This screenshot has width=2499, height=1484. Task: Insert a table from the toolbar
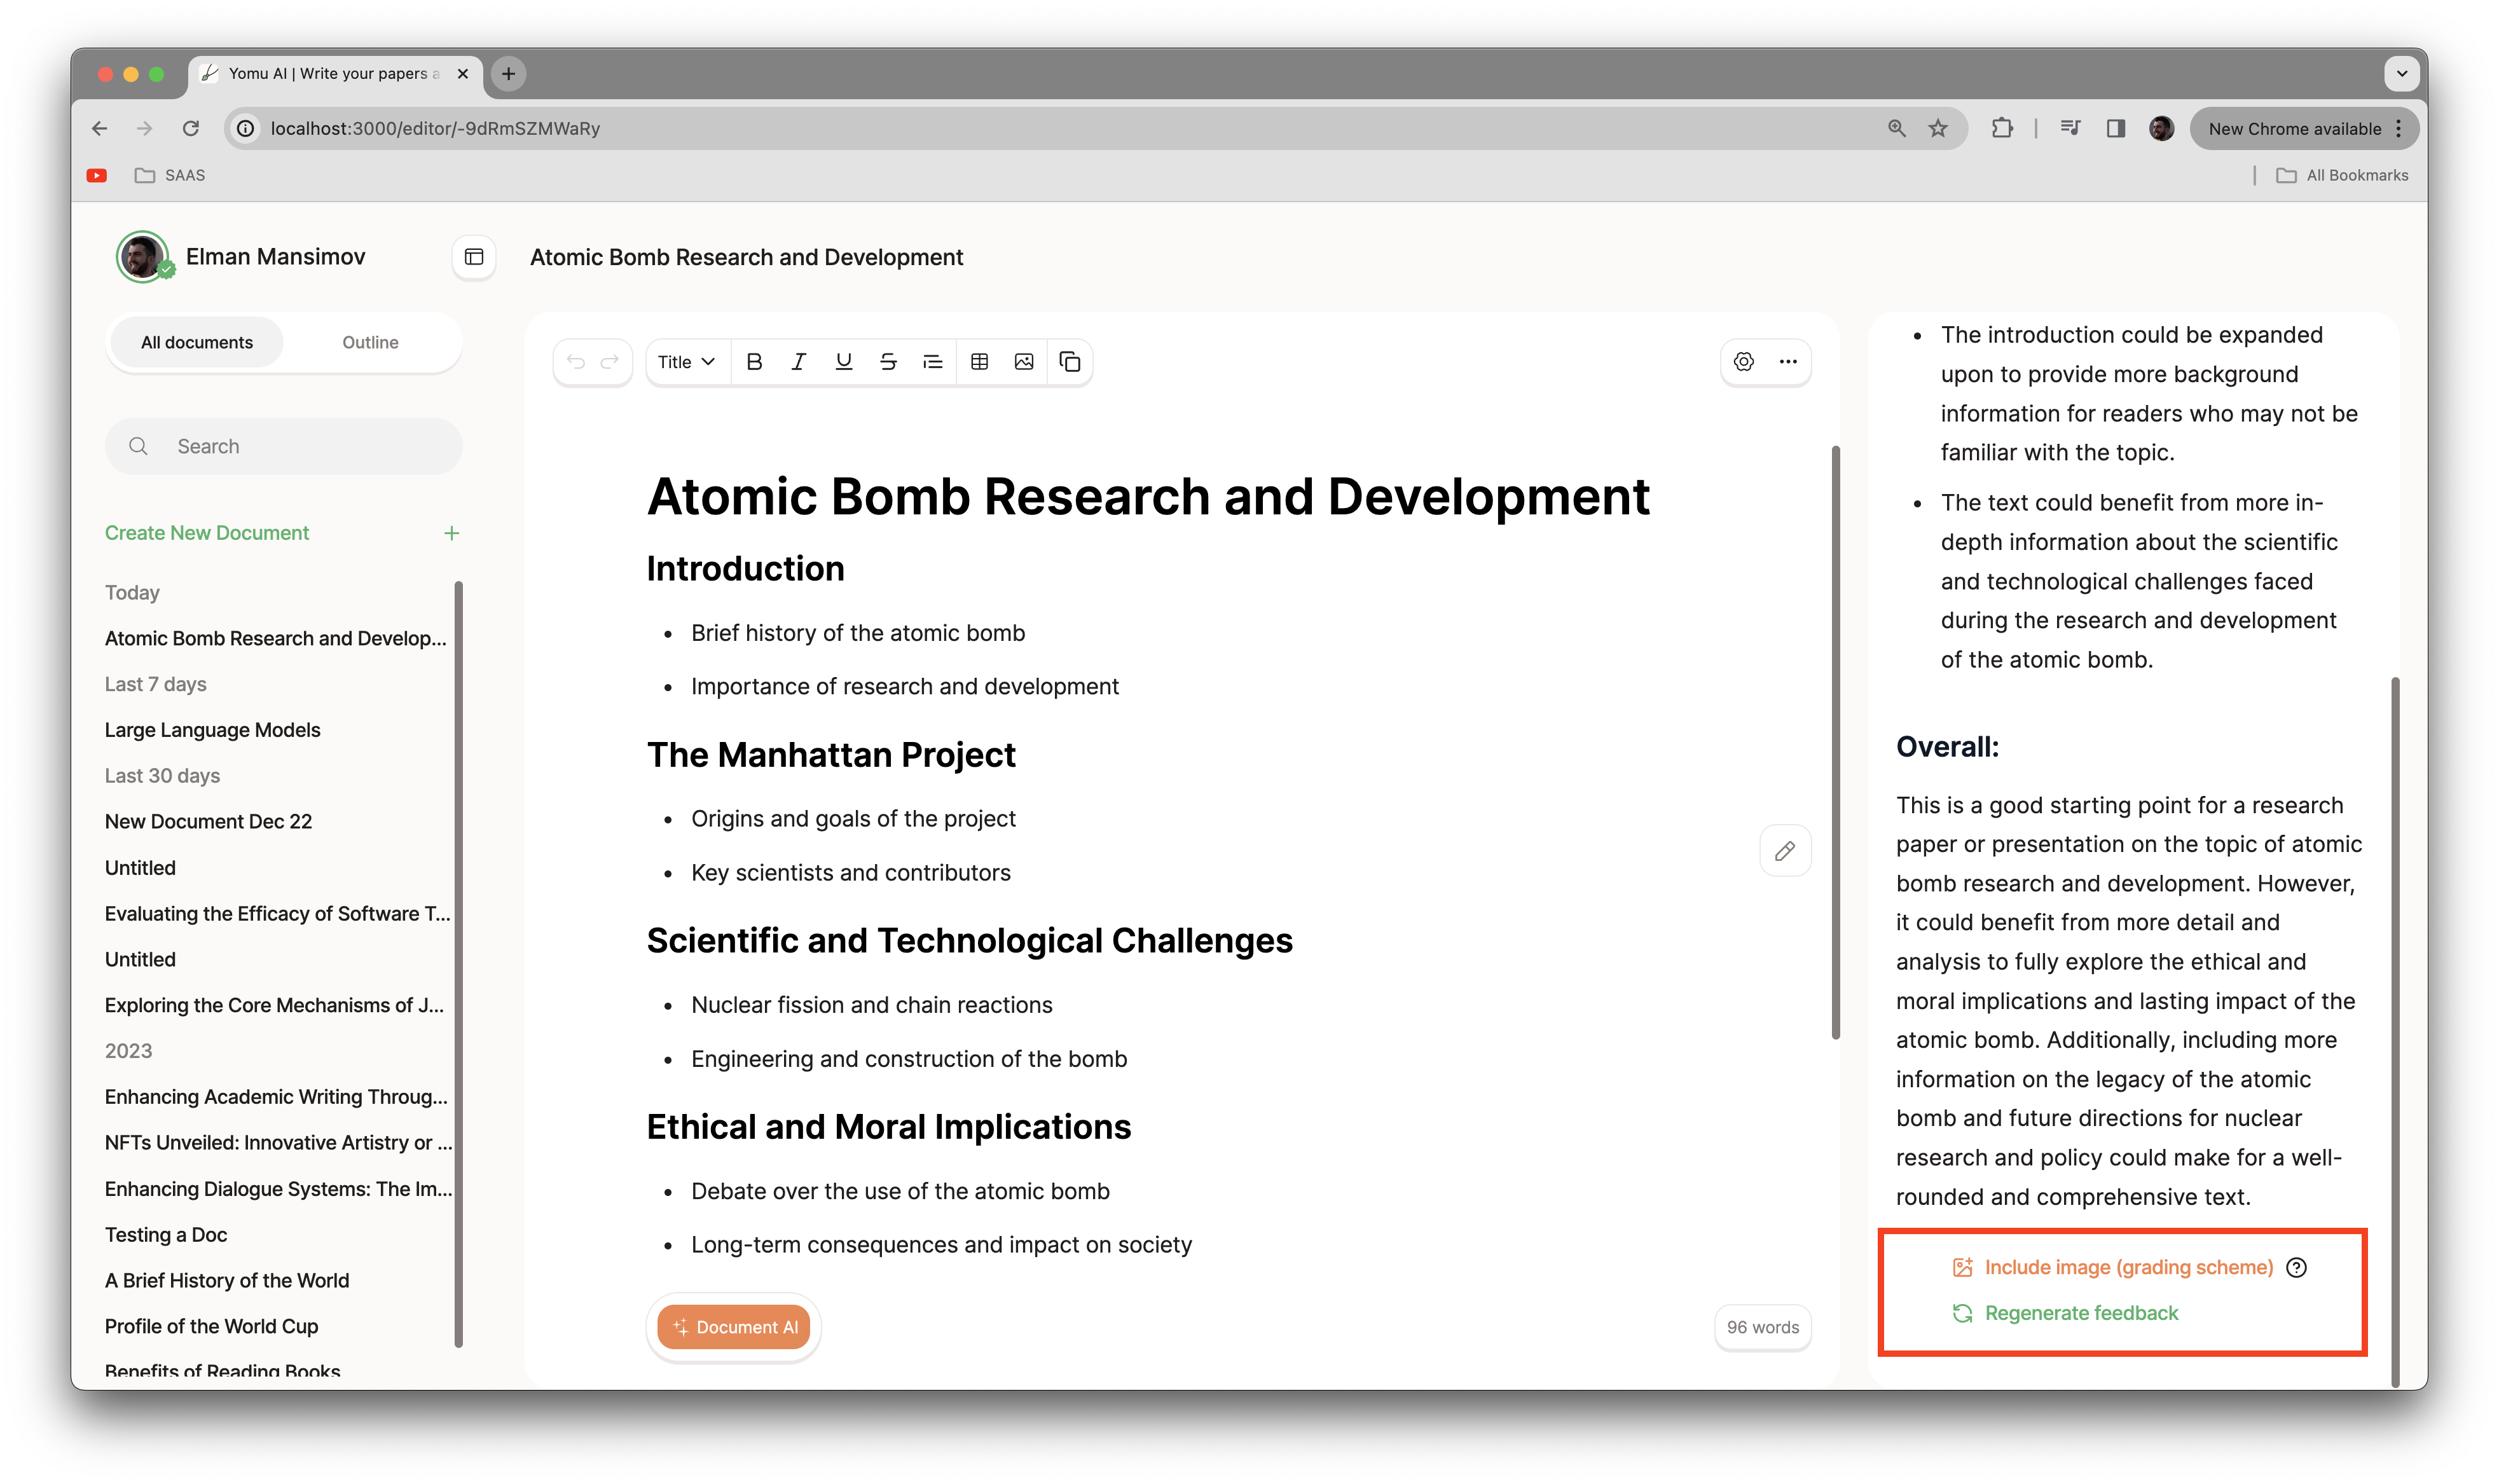979,362
